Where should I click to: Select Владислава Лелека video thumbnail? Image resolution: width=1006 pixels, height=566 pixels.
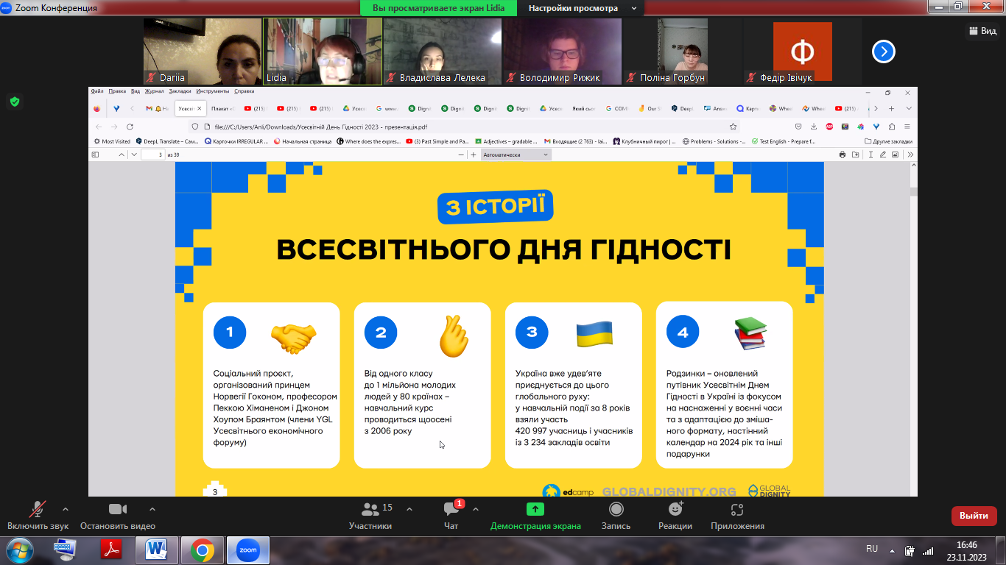[440, 51]
